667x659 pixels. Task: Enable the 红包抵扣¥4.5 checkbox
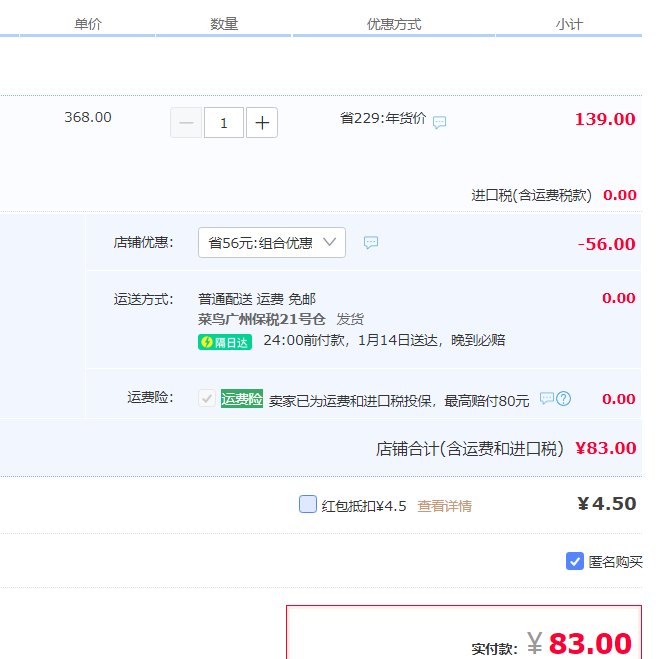pyautogui.click(x=308, y=505)
